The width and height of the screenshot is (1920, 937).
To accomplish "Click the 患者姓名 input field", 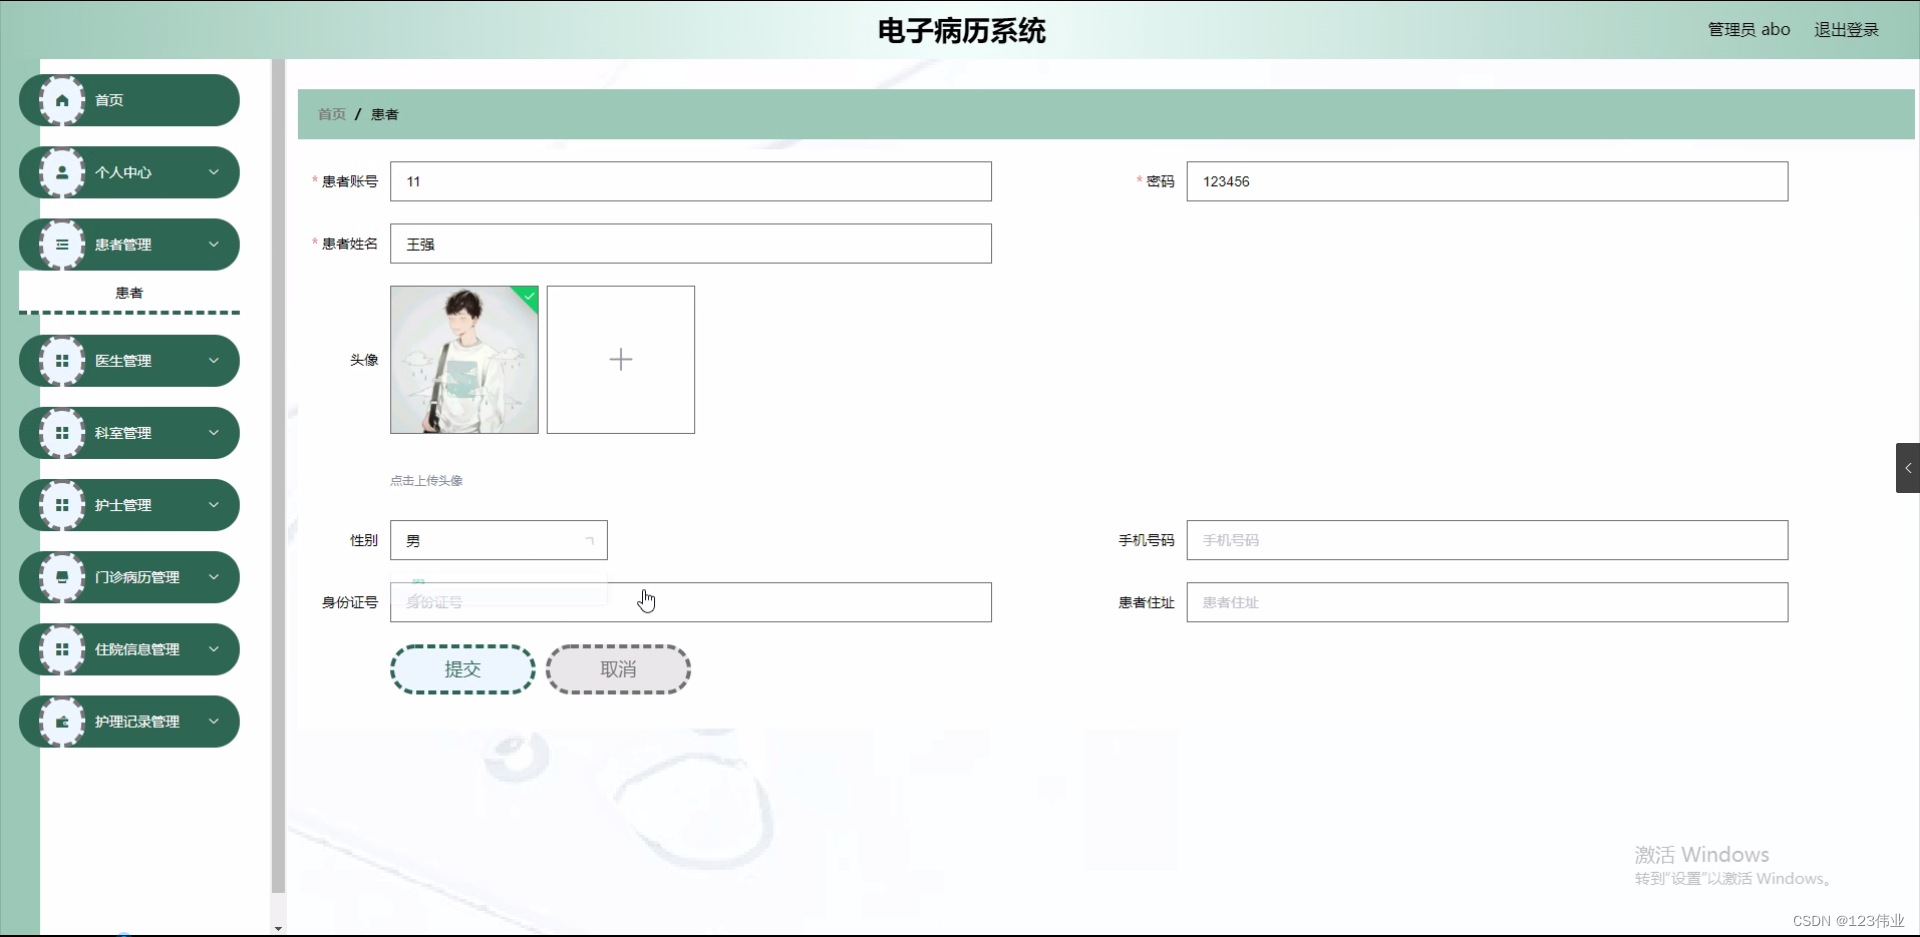I will click(x=691, y=243).
